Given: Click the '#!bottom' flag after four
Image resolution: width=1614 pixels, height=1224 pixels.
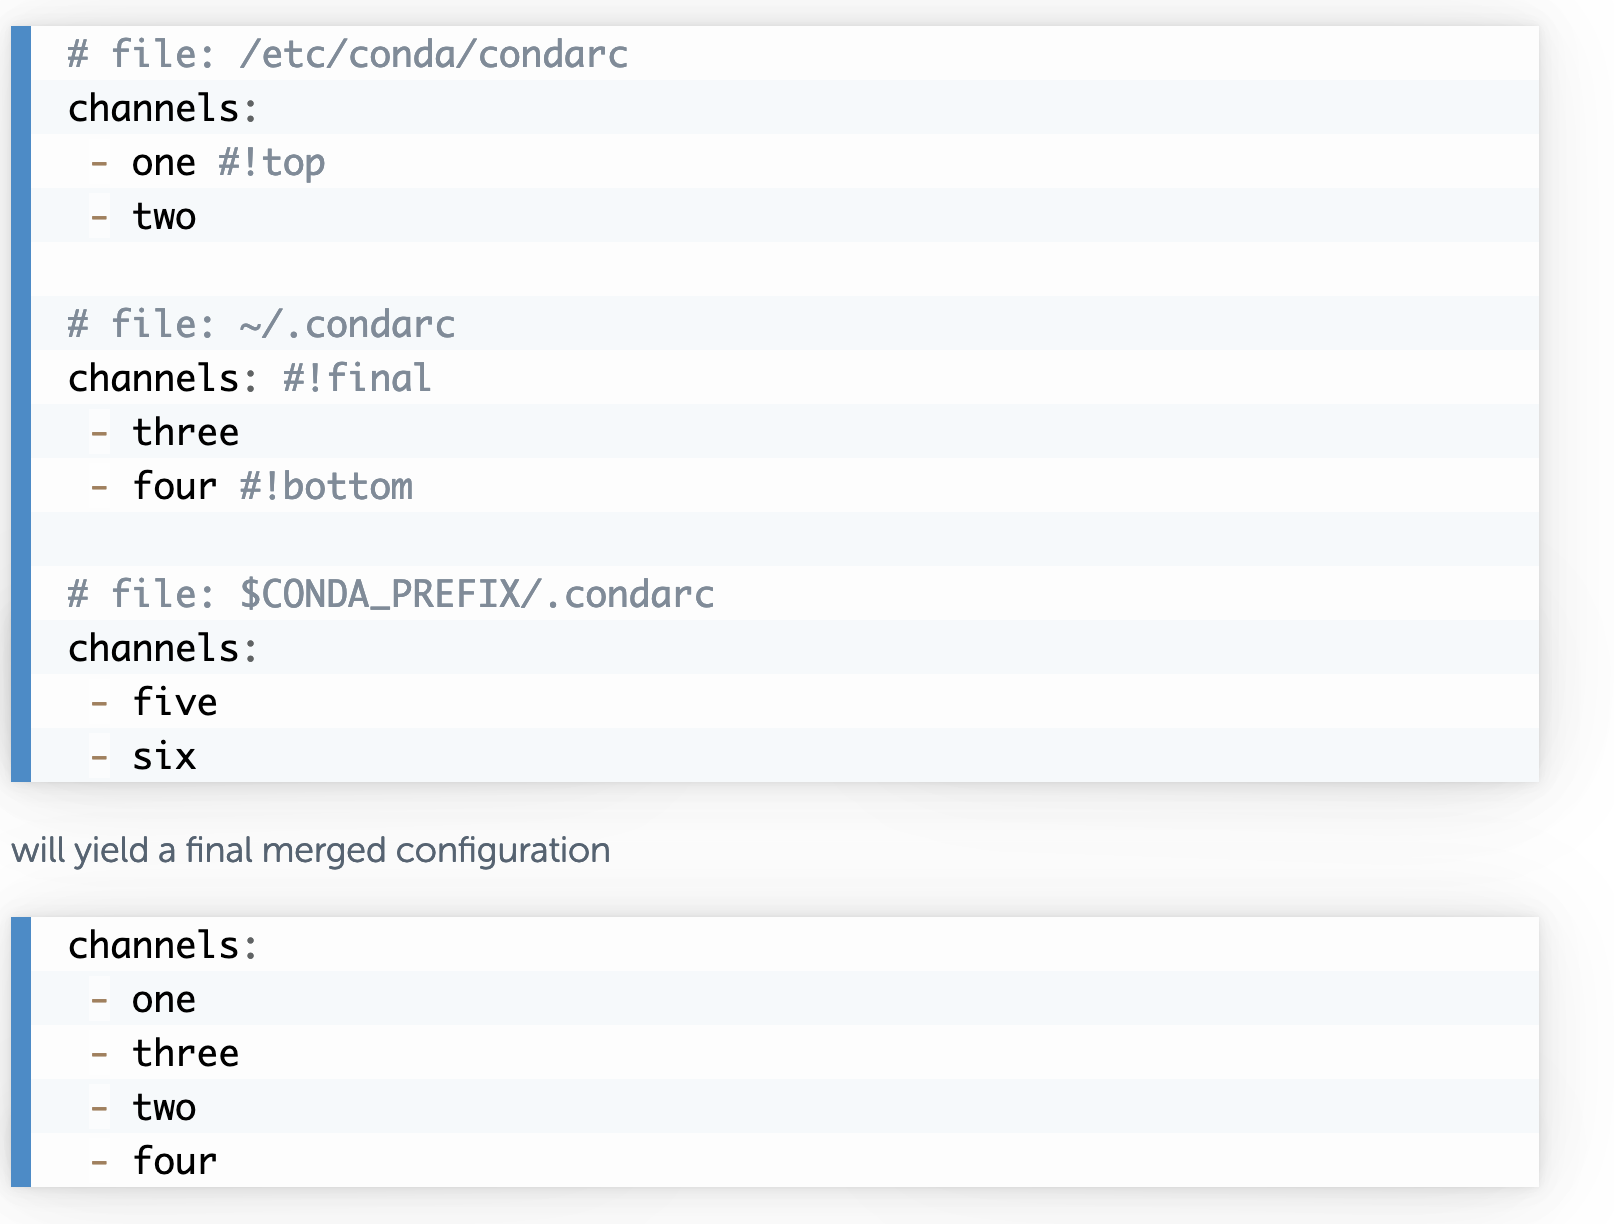Looking at the screenshot, I should [x=326, y=486].
